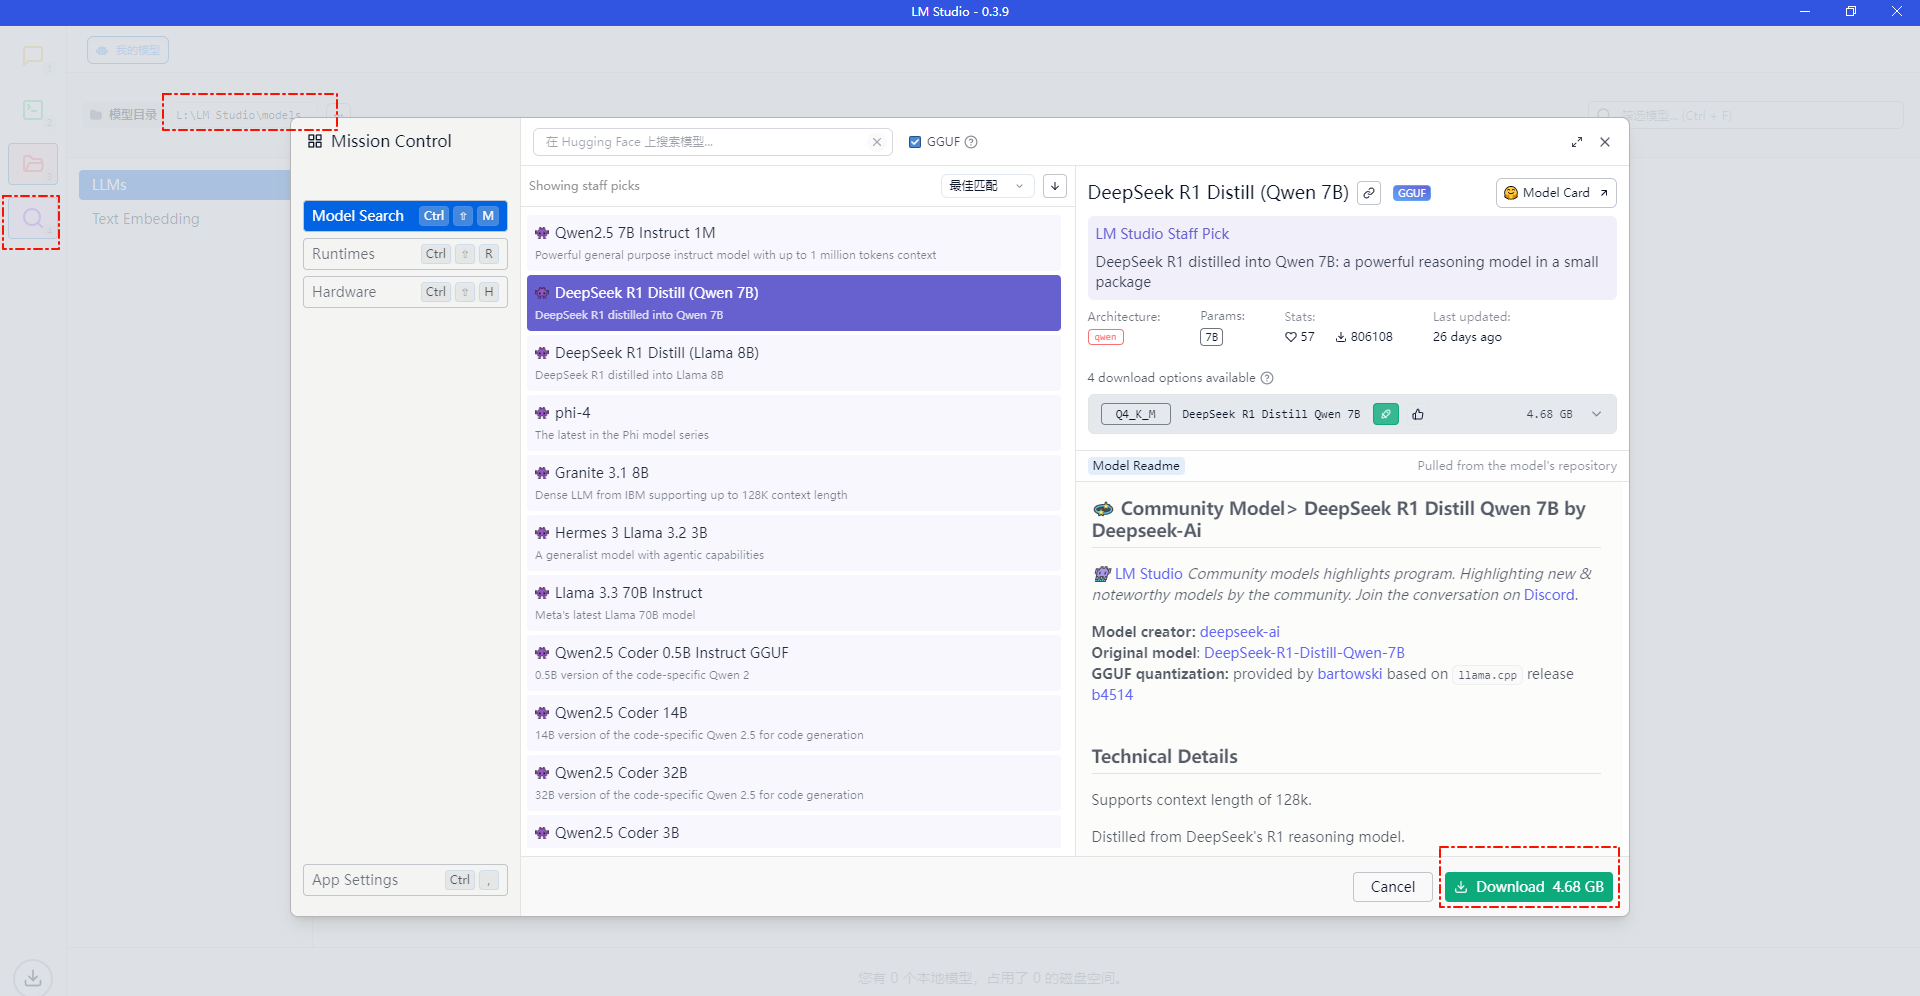Viewport: 1920px width, 996px height.
Task: Select the Model Search tab
Action: tap(405, 216)
